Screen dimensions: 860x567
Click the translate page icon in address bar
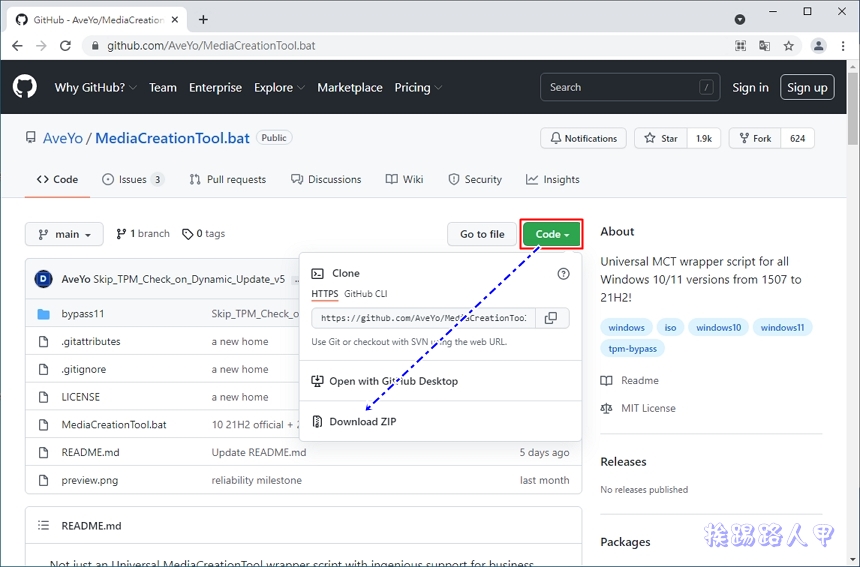pos(765,46)
